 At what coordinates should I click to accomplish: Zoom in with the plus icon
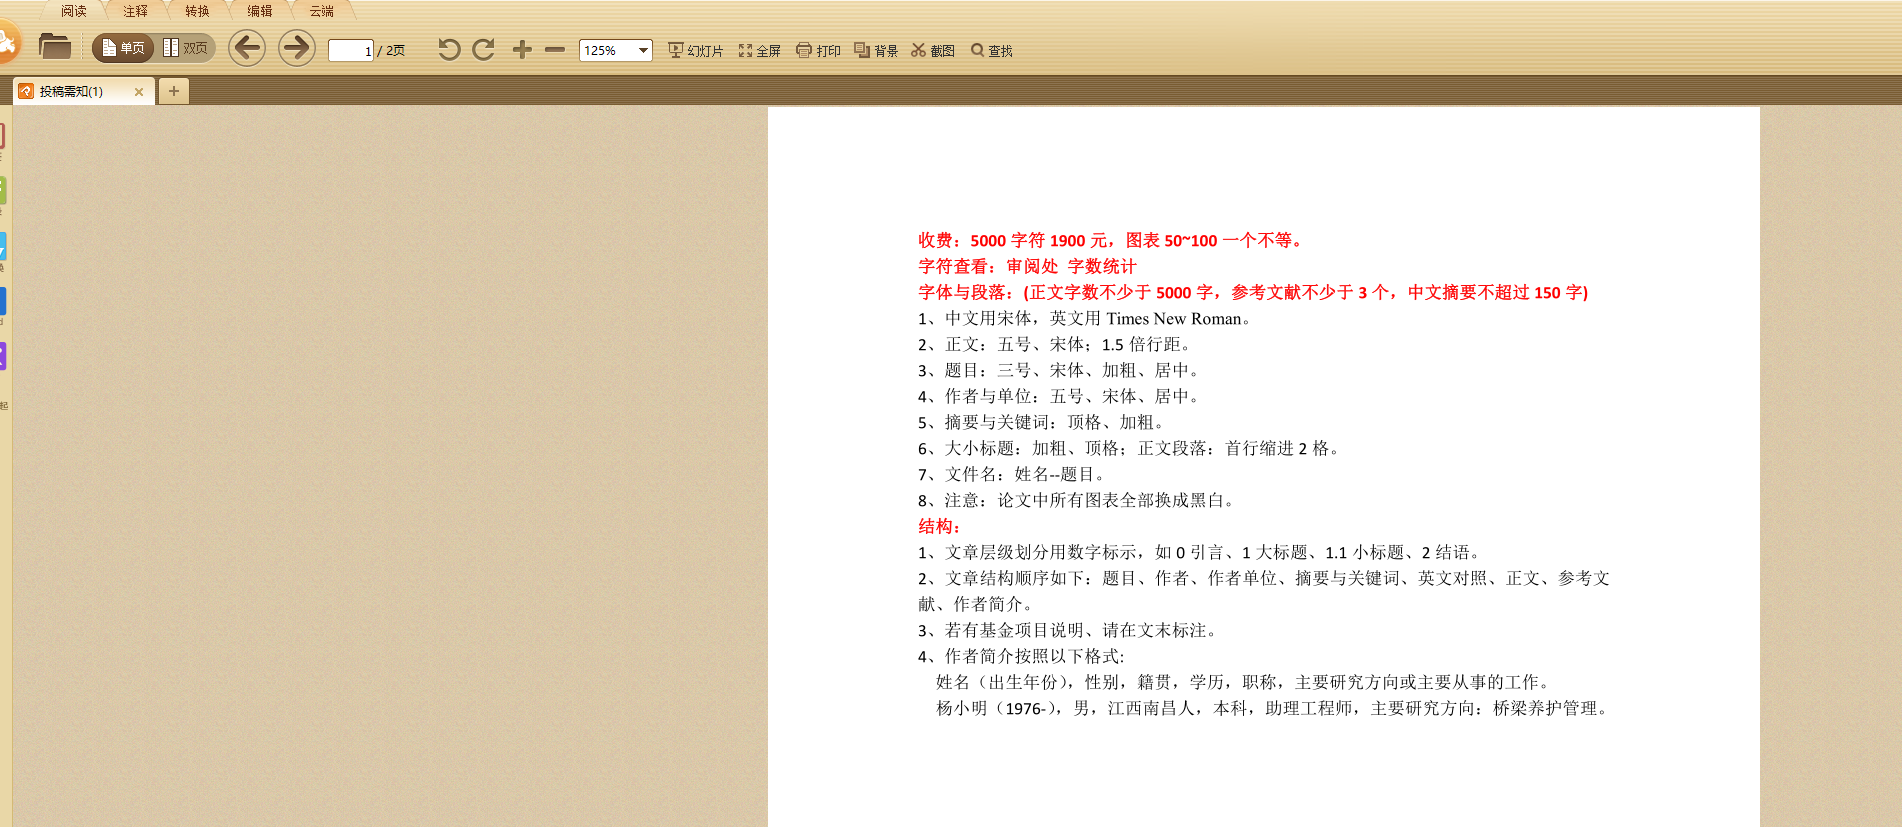[x=522, y=50]
